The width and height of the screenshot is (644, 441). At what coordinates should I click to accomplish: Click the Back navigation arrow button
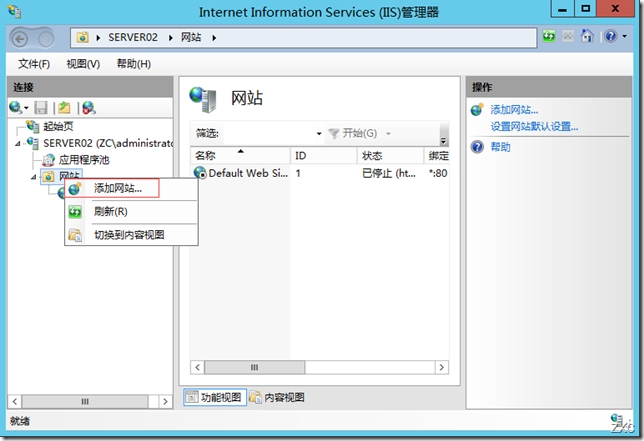pyautogui.click(x=19, y=39)
